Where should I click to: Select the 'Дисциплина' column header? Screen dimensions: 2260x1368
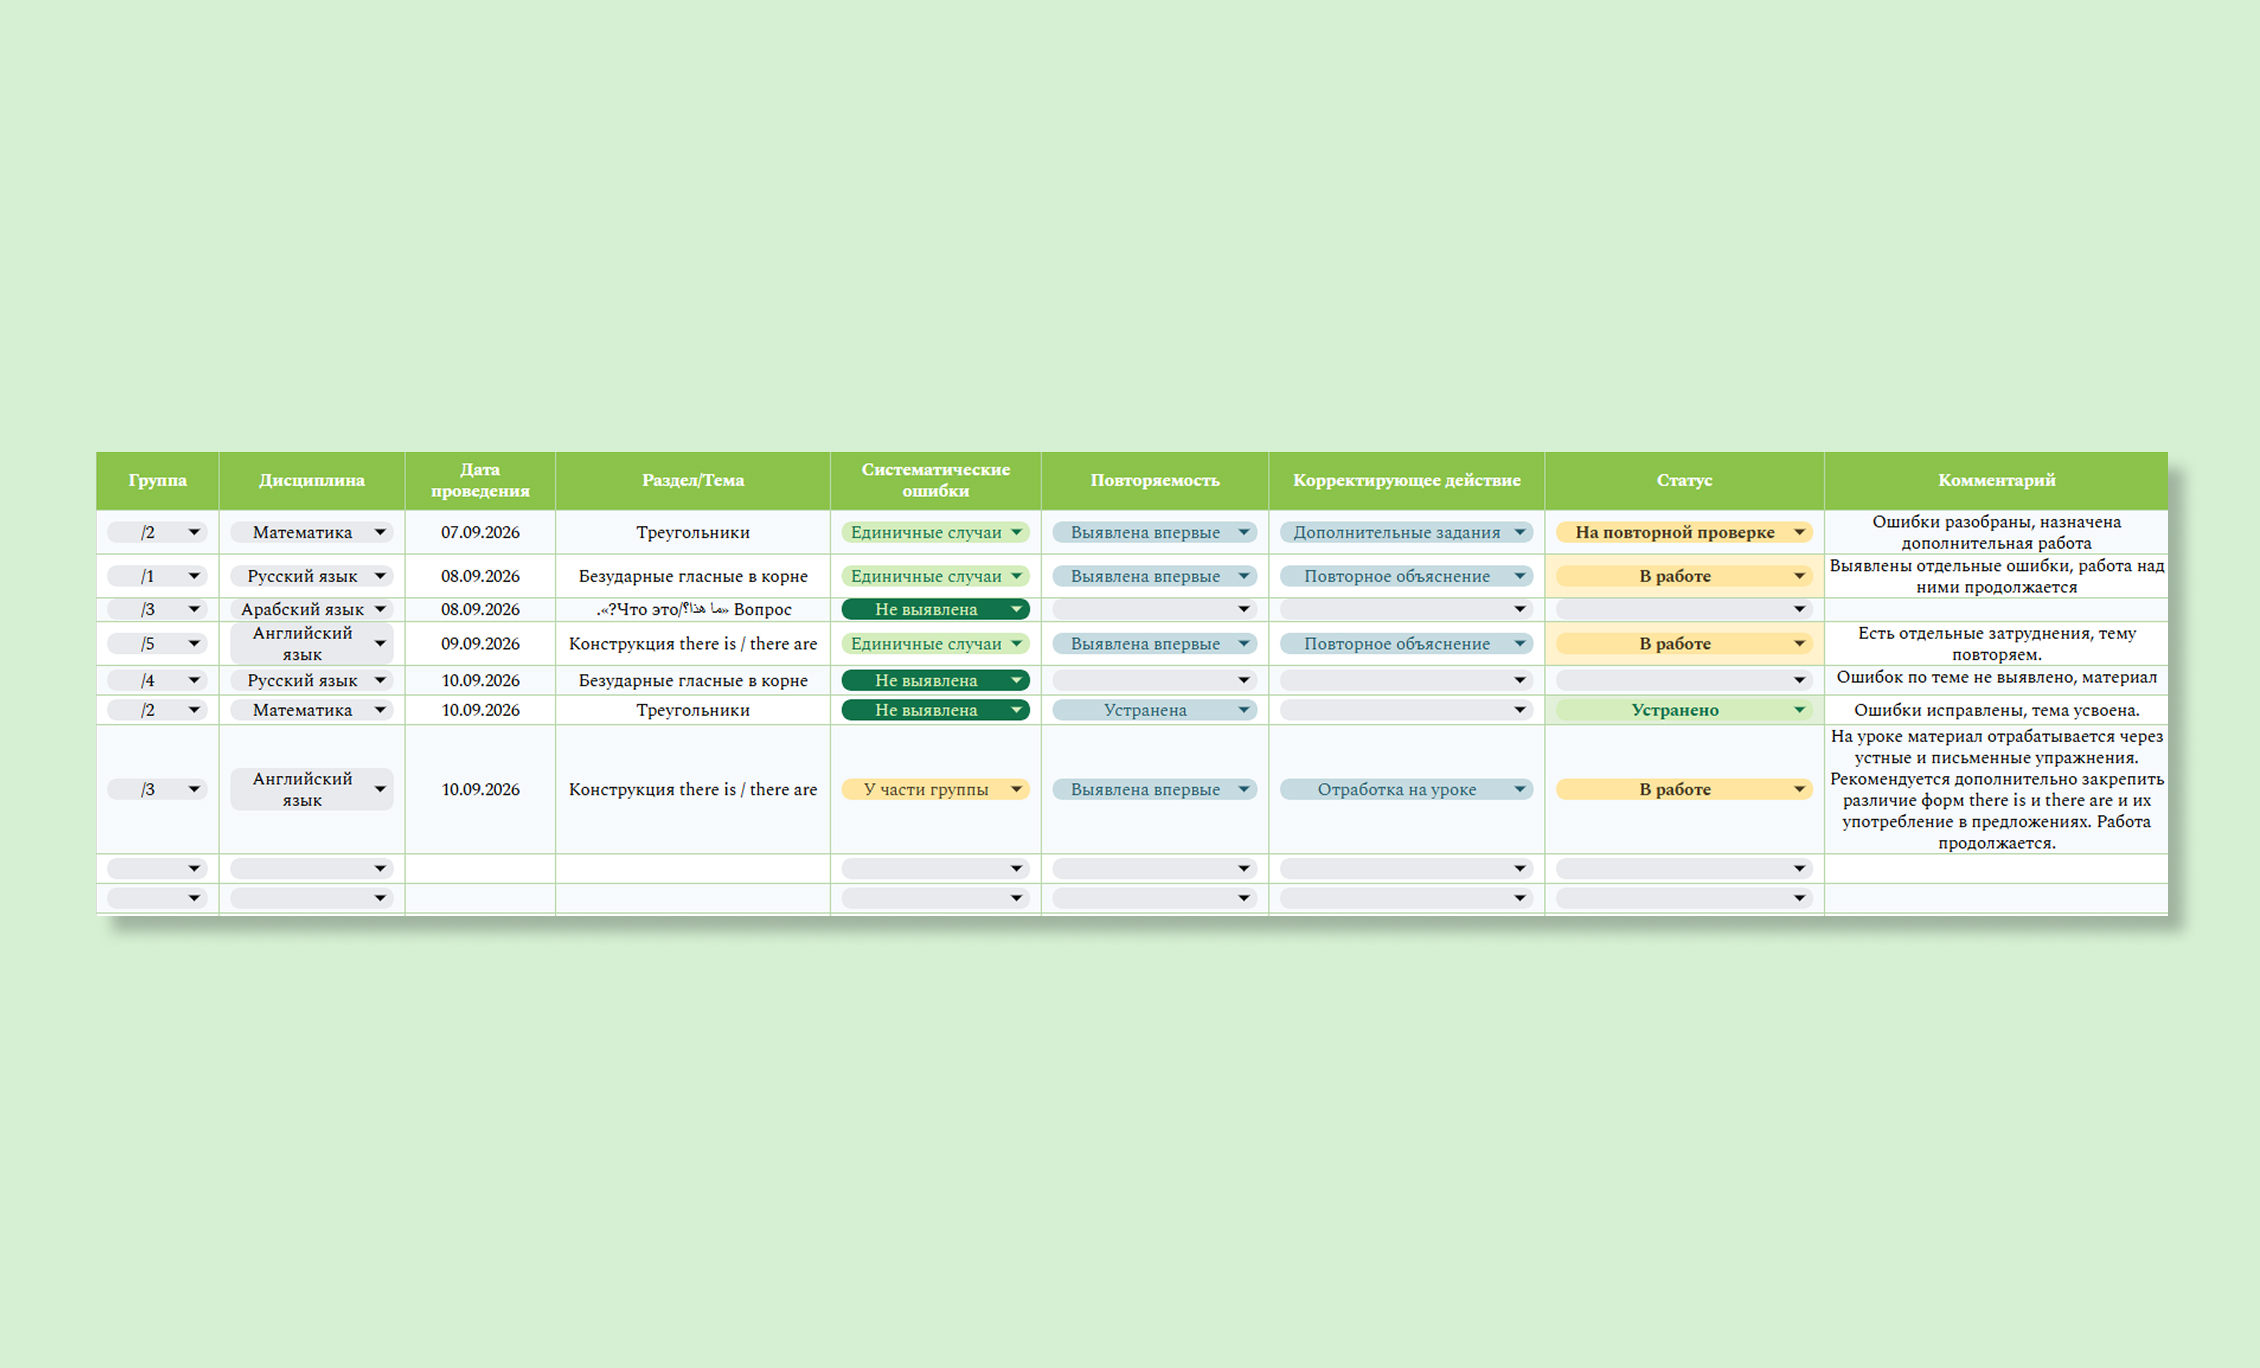[x=311, y=480]
